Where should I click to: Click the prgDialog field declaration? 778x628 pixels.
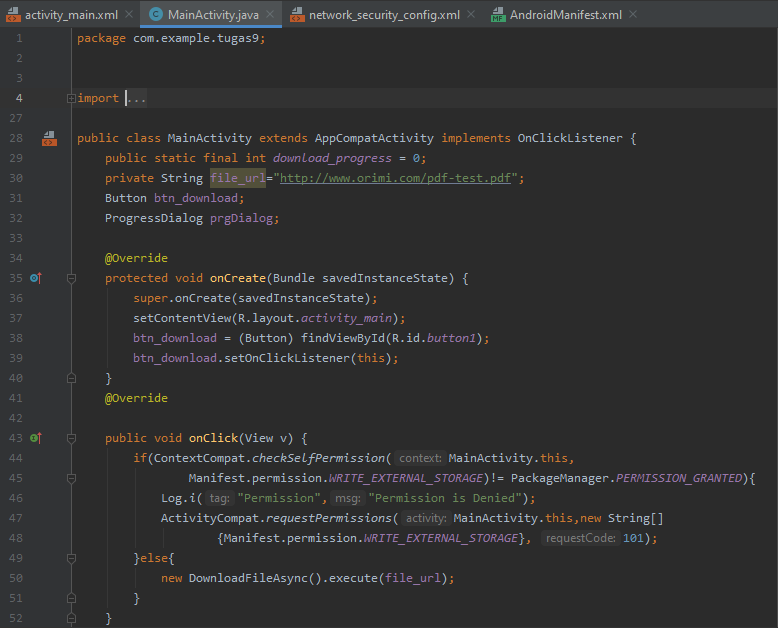[241, 218]
